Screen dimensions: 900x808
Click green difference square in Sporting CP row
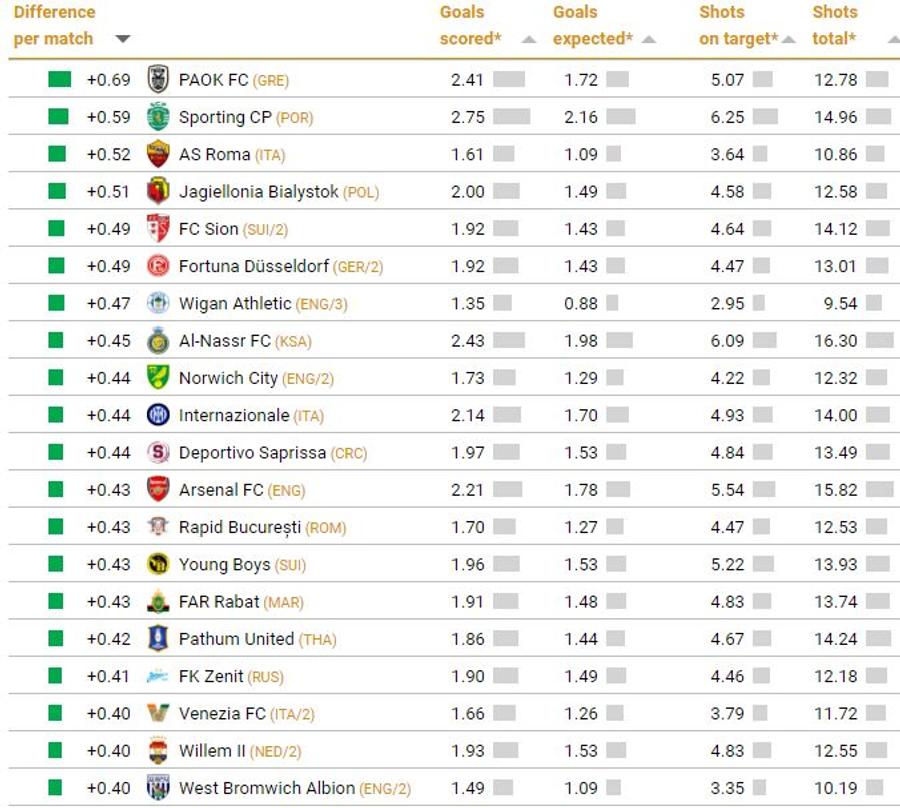(x=59, y=116)
